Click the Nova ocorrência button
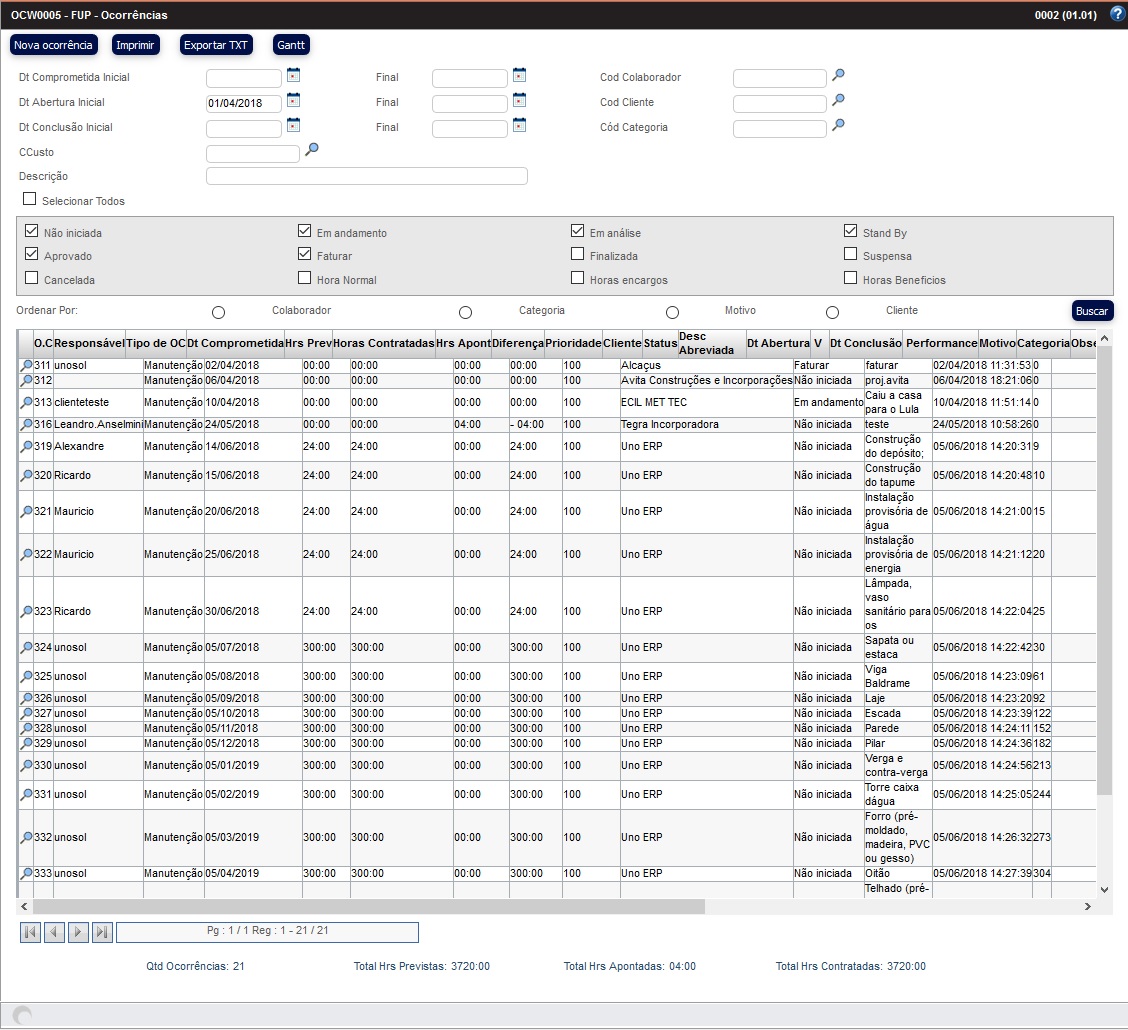 coord(54,45)
